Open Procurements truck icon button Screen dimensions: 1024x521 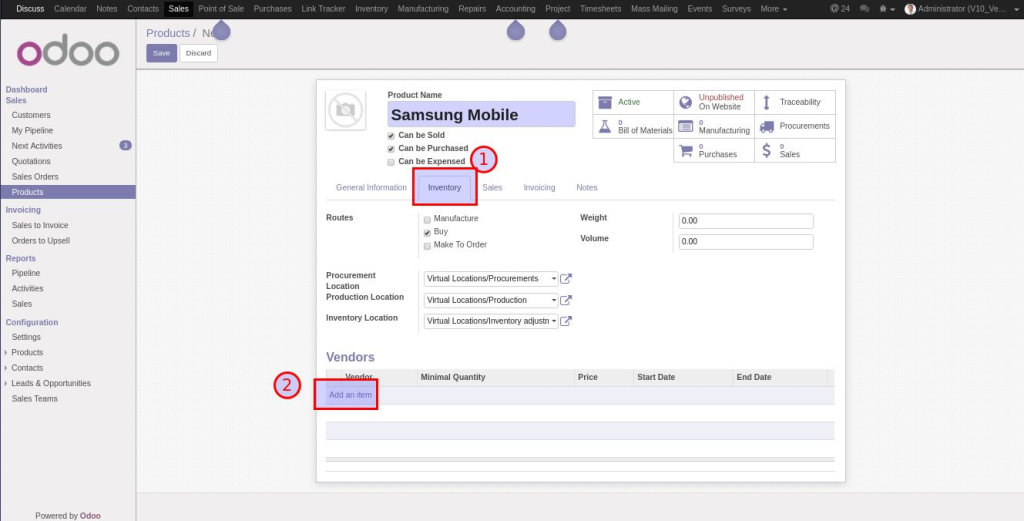[x=767, y=127]
